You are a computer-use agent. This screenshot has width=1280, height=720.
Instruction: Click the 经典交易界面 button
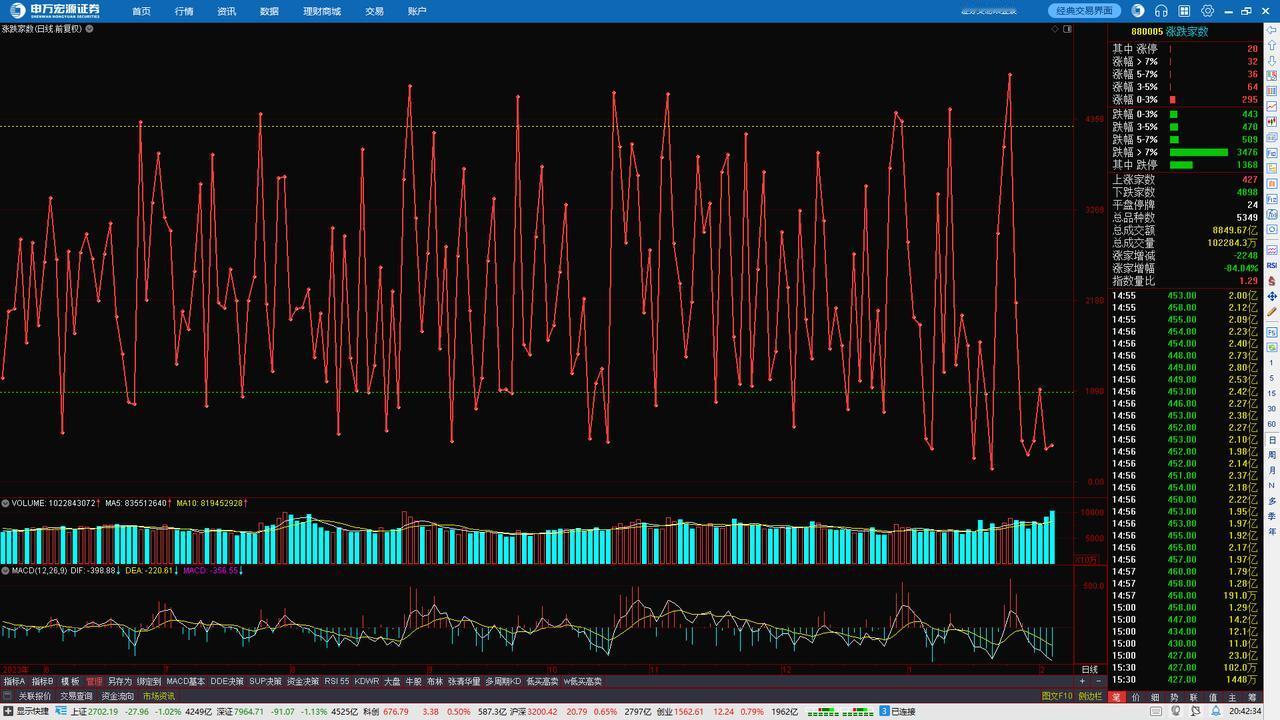click(1085, 11)
